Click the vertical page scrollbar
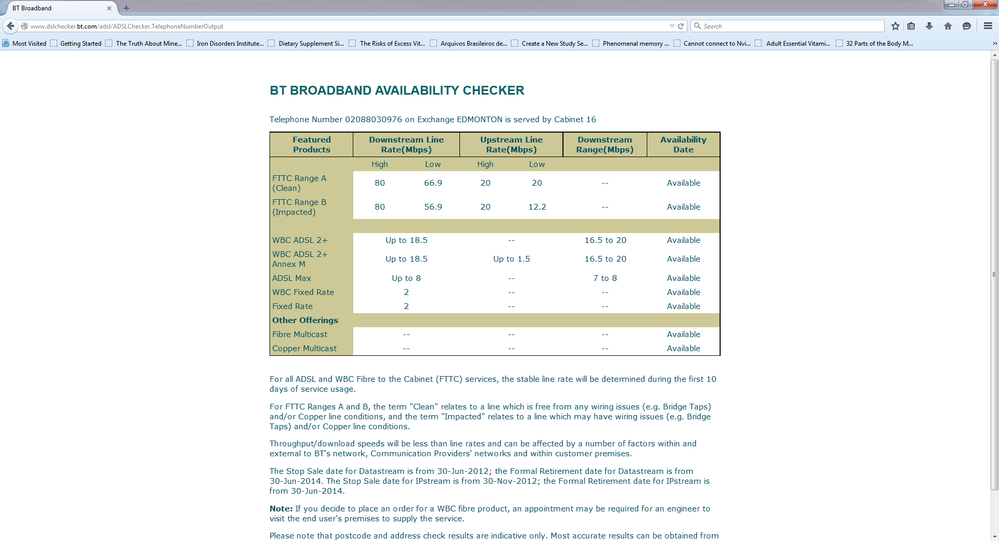This screenshot has width=999, height=541. [994, 274]
